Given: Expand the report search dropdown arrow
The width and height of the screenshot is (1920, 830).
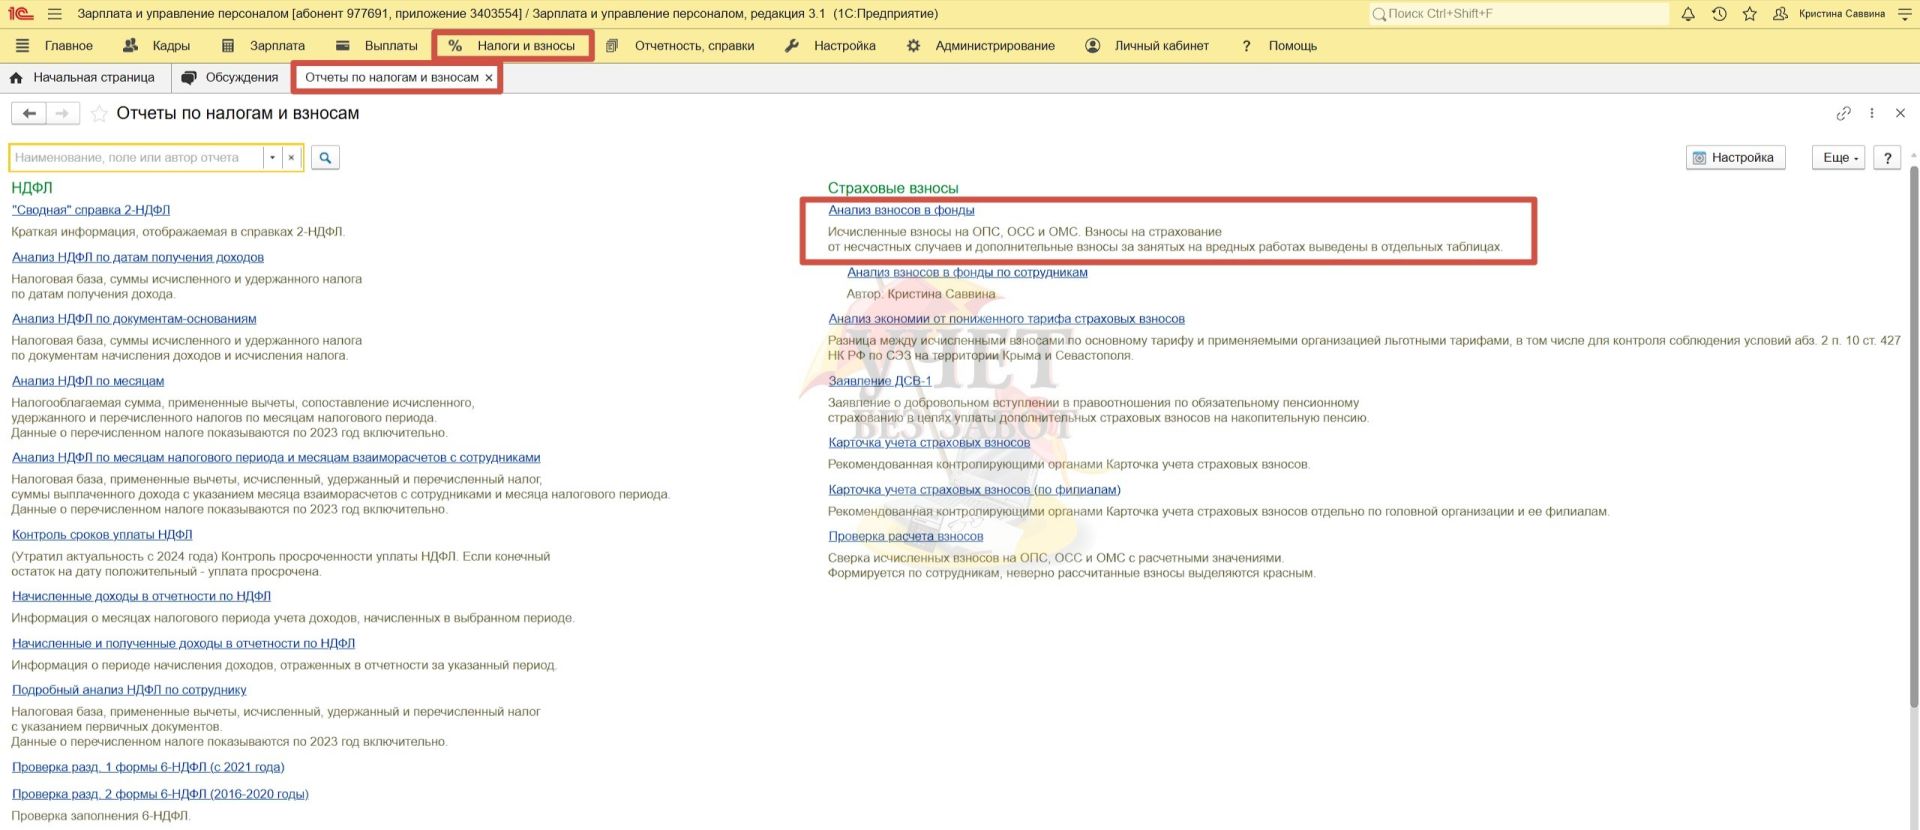Looking at the screenshot, I should (x=272, y=158).
